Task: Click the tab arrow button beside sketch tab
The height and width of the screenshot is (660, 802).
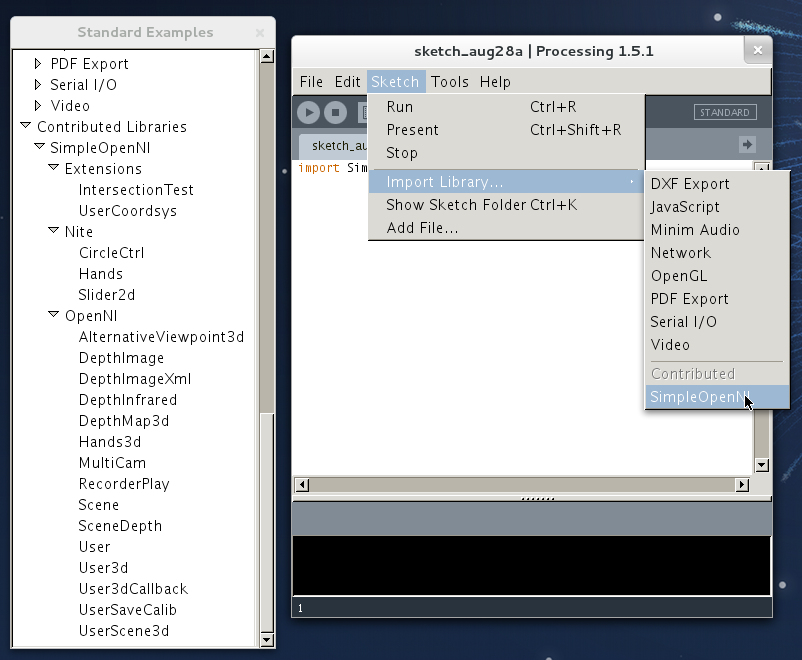Action: coord(747,144)
